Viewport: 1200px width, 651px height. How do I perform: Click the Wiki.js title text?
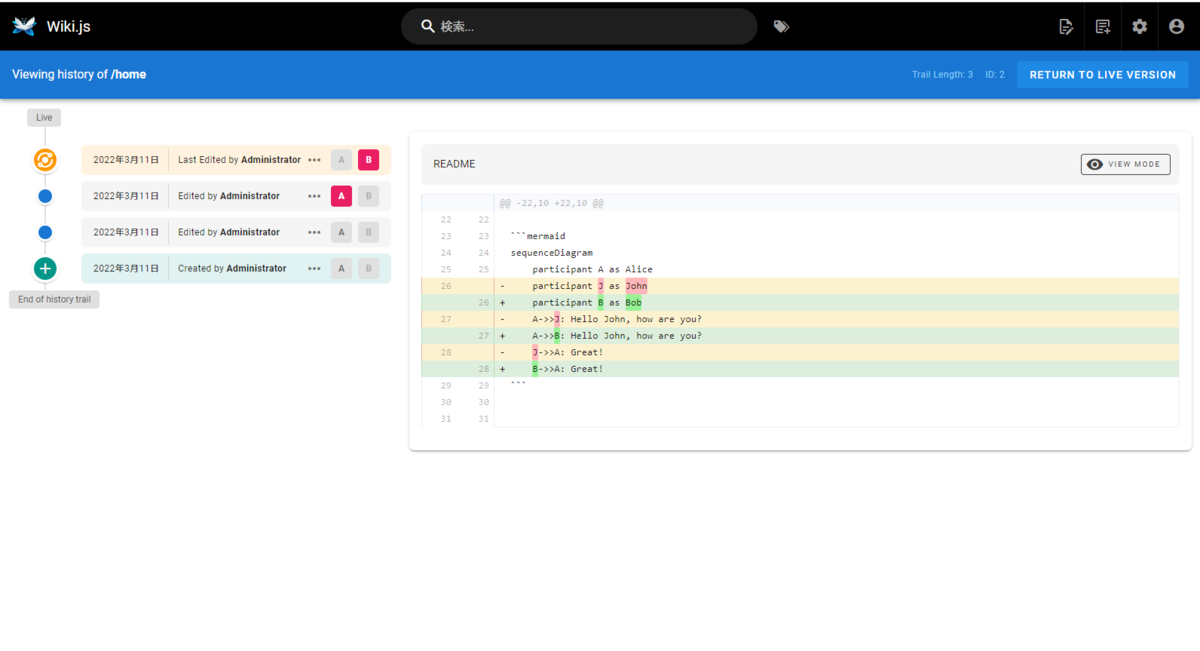pos(68,26)
